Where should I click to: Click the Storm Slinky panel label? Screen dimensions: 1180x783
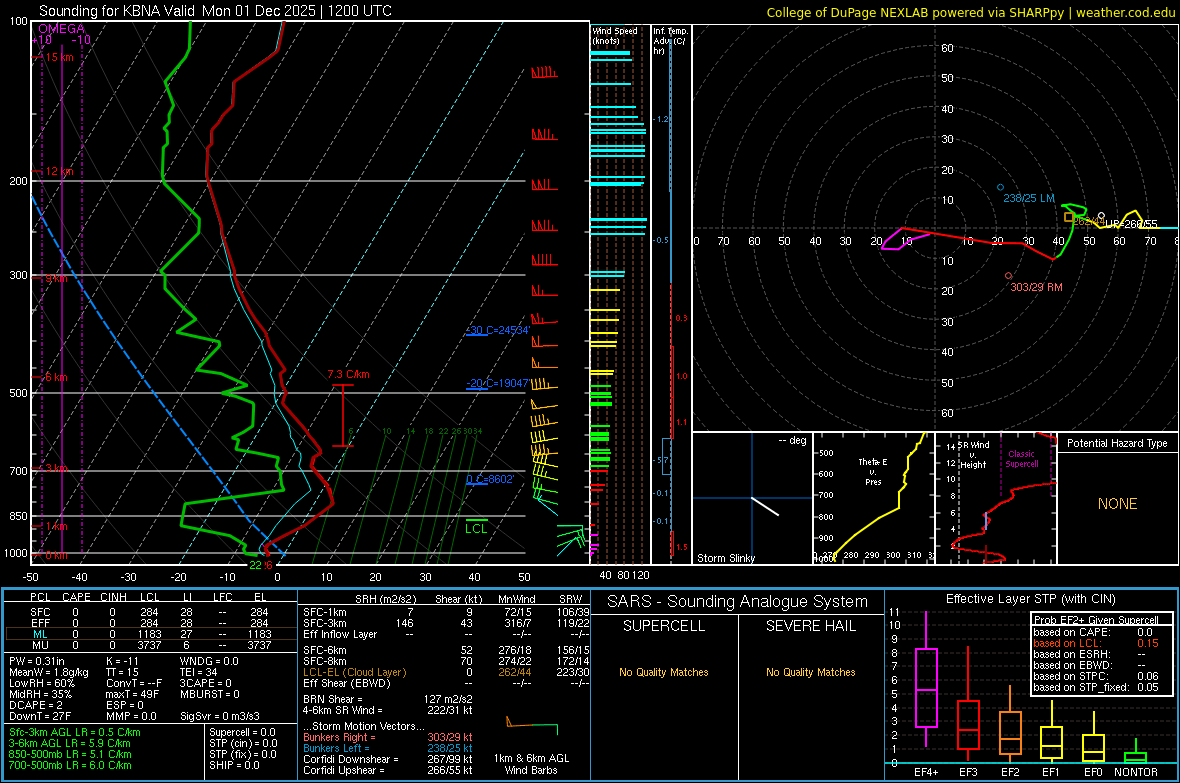pos(725,558)
